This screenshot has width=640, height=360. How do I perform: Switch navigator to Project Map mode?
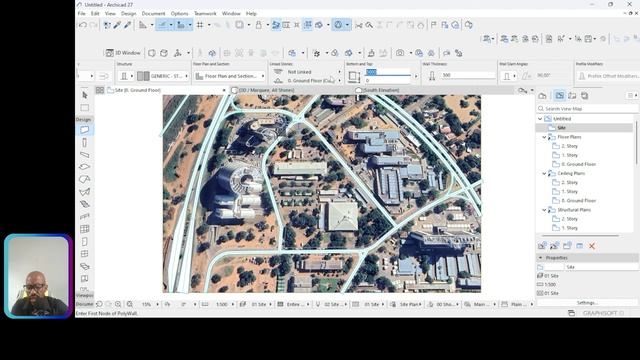coord(542,96)
